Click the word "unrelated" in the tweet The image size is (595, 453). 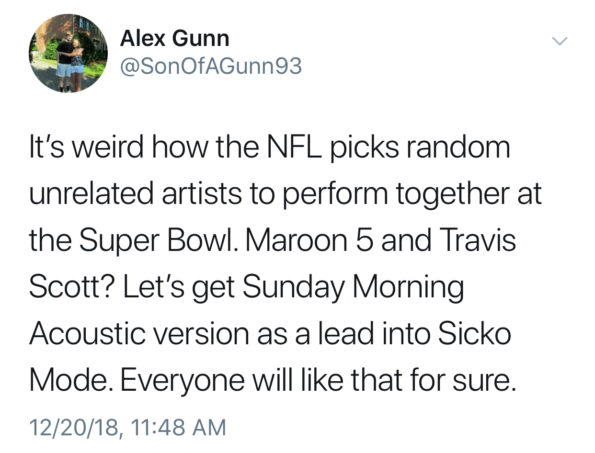(92, 193)
